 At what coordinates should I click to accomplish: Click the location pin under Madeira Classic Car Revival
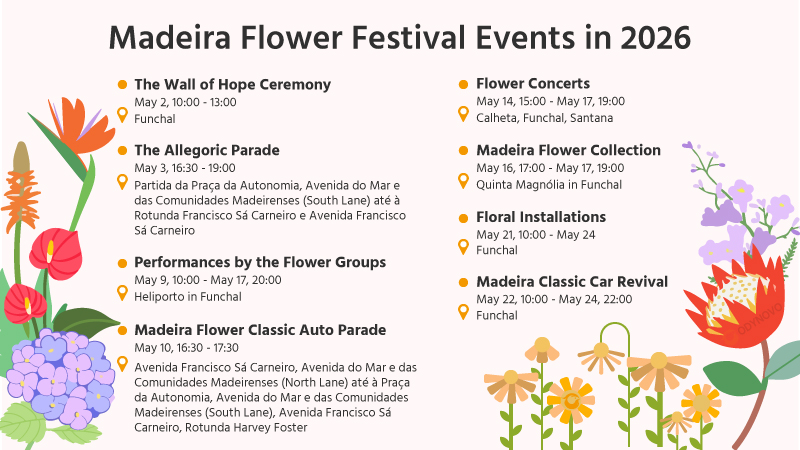click(x=463, y=312)
